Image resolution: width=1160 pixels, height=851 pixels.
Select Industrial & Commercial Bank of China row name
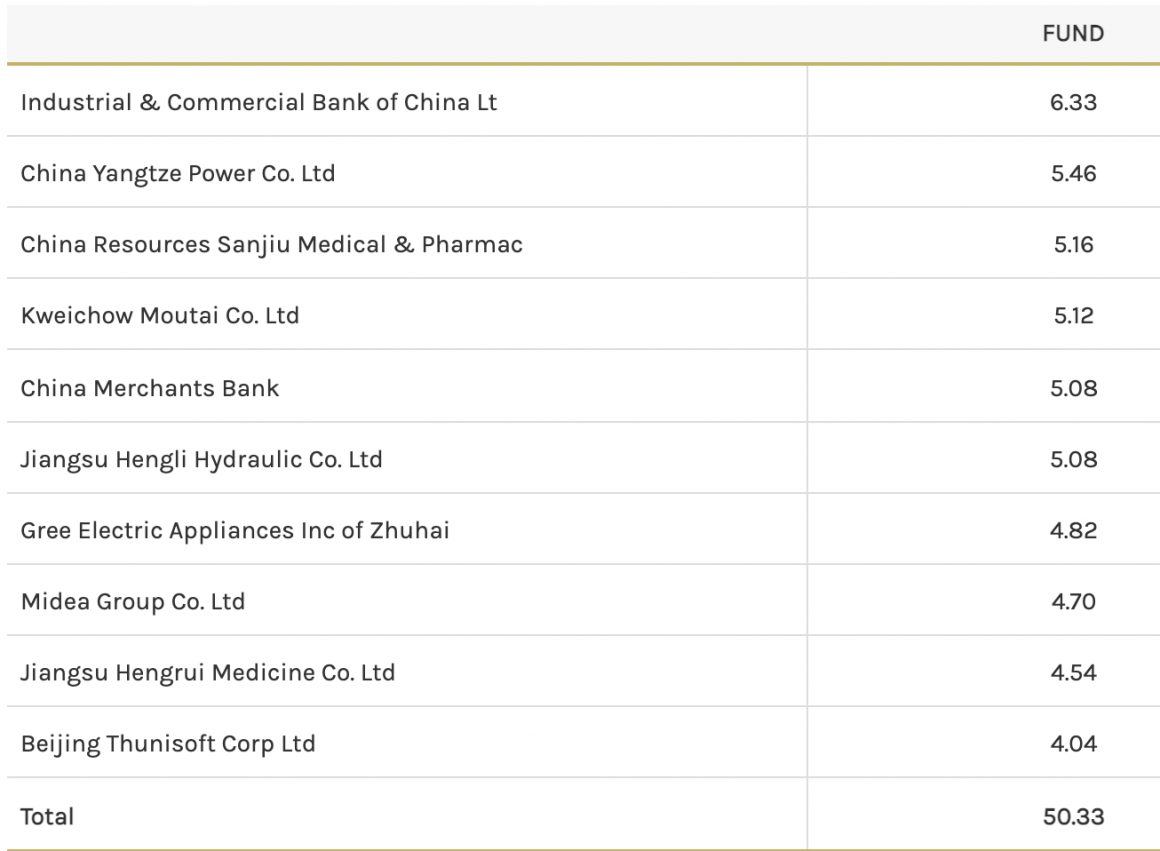pyautogui.click(x=258, y=102)
